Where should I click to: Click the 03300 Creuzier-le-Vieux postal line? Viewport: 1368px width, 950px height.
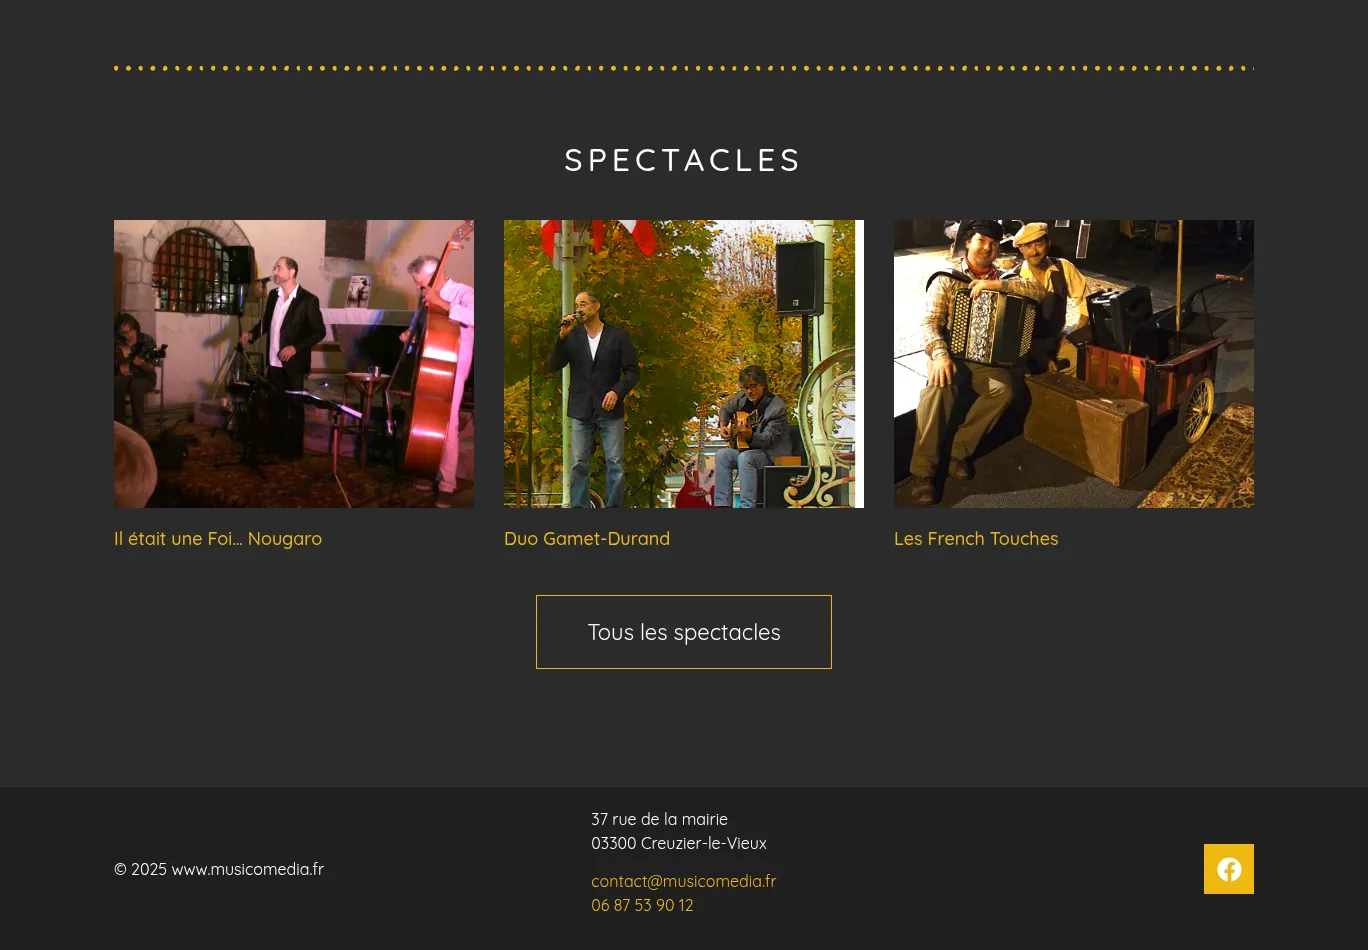point(679,843)
